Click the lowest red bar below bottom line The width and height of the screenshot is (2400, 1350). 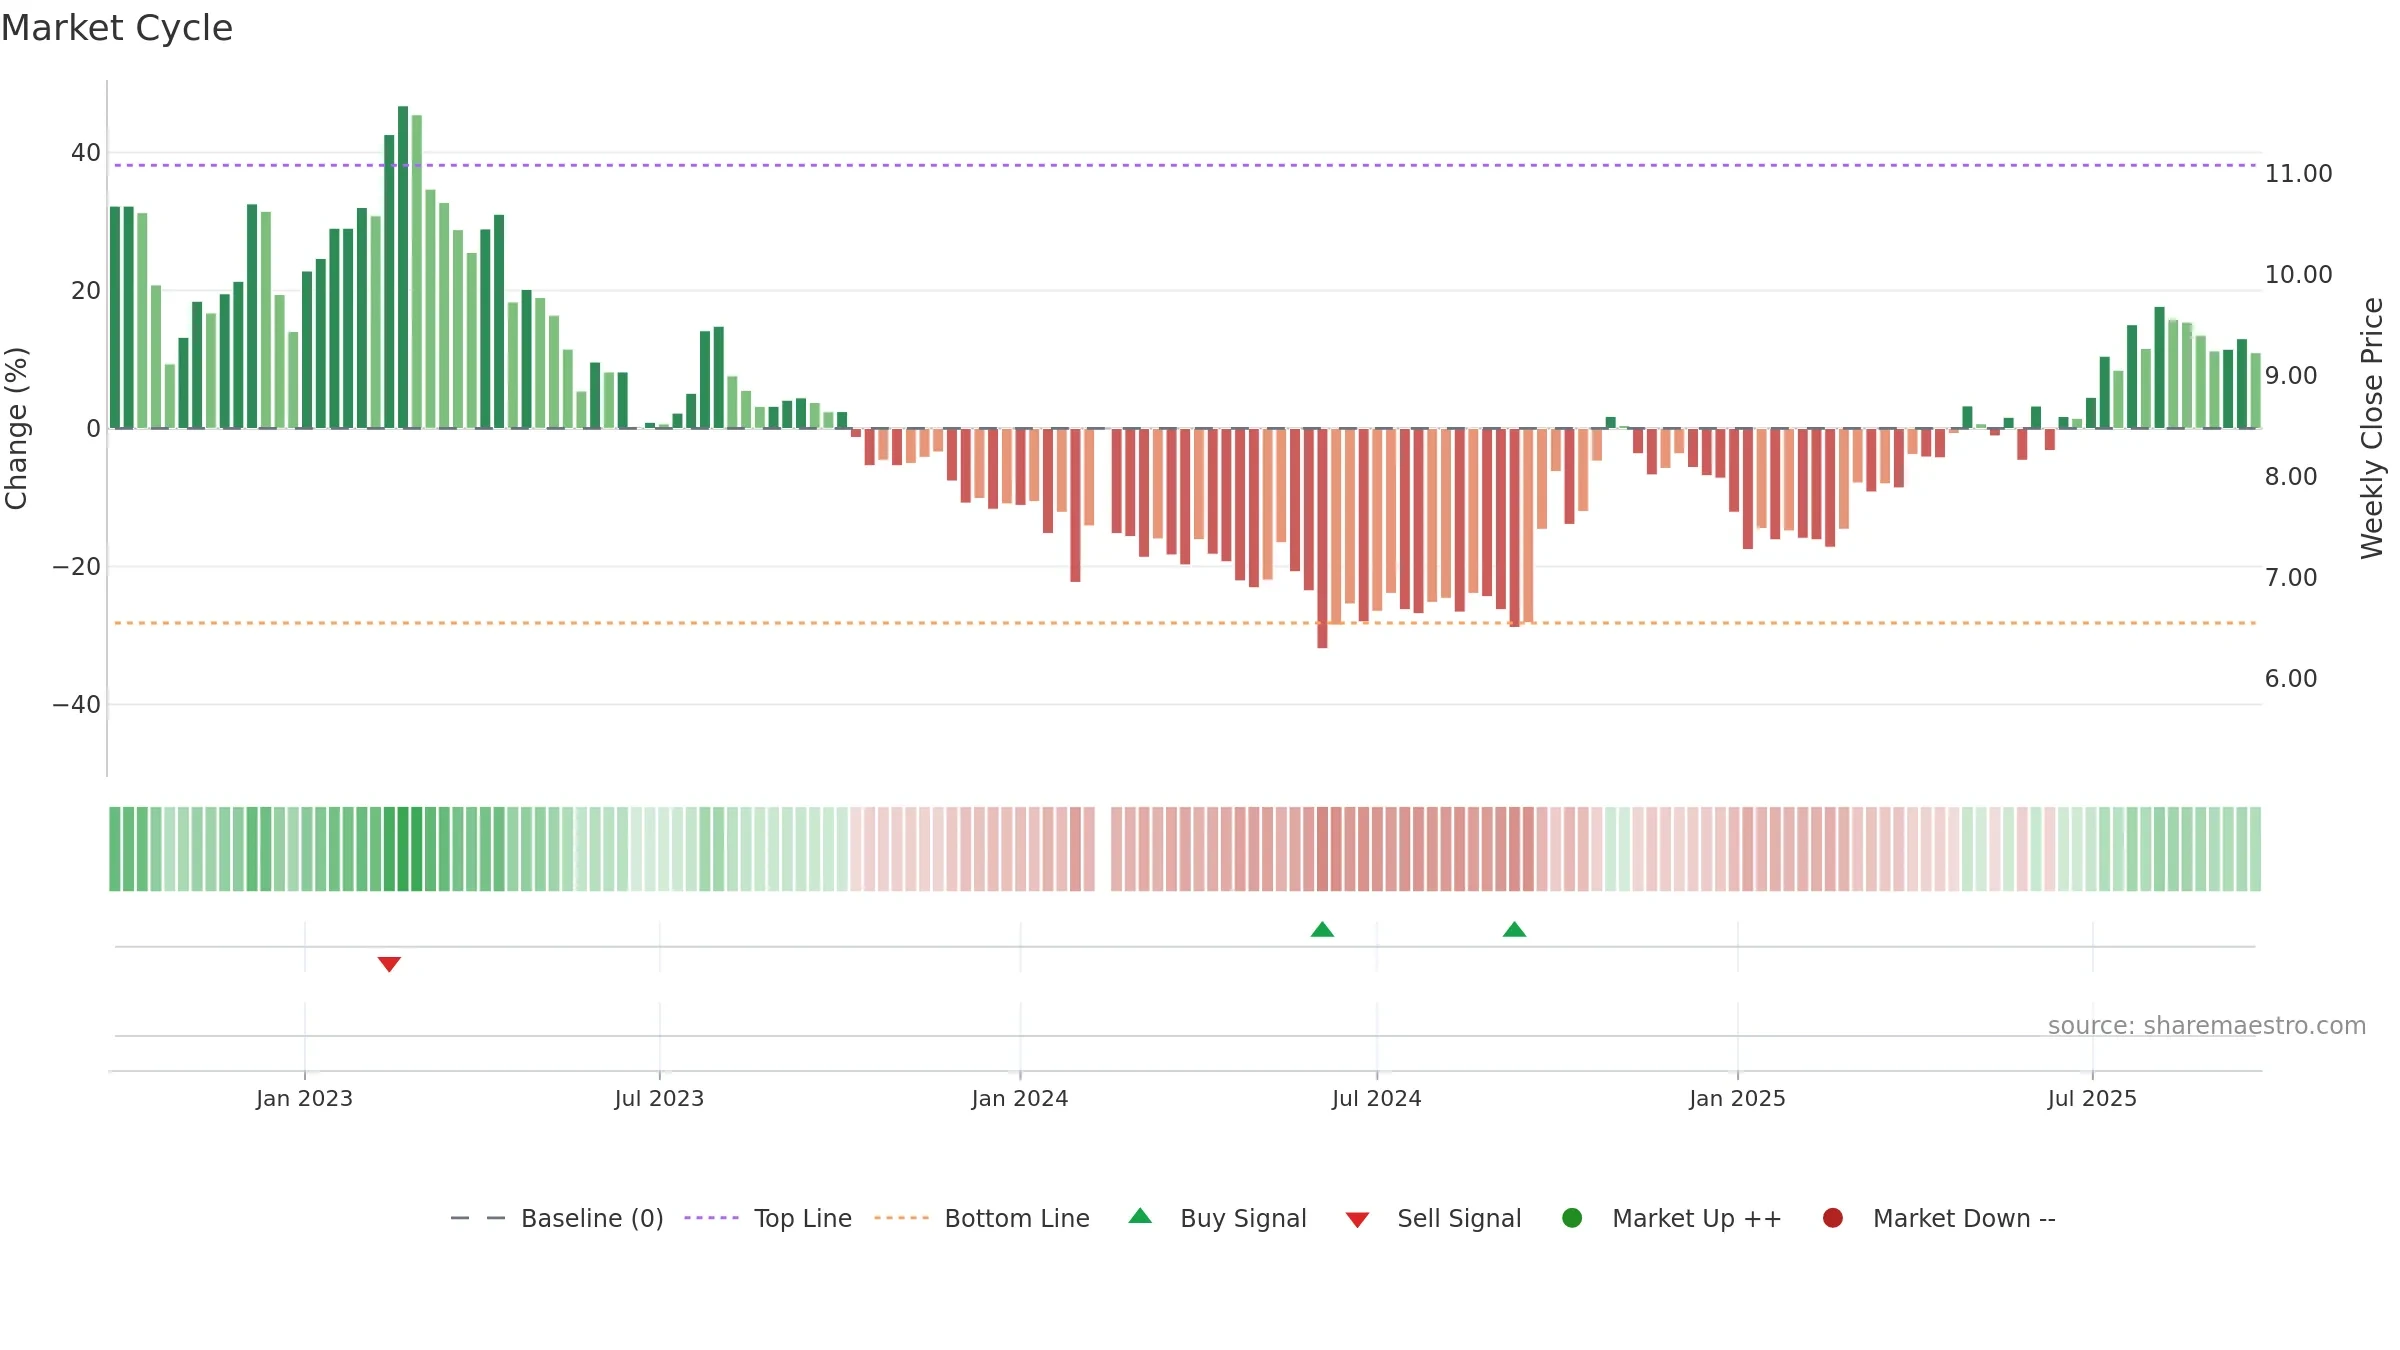(1322, 538)
